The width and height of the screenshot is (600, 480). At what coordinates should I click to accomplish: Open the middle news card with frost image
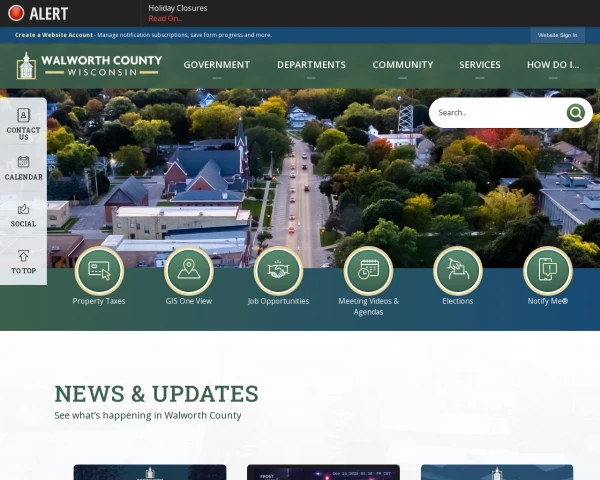[x=323, y=472]
